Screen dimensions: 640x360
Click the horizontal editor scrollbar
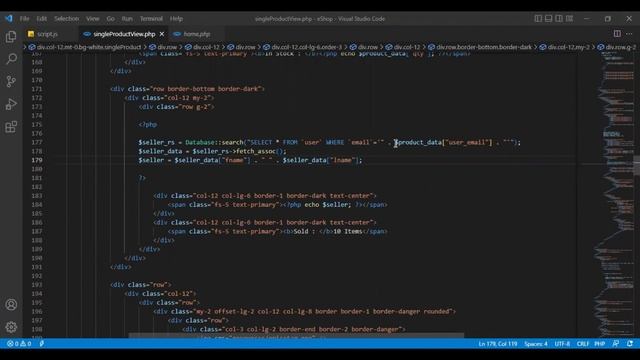click(296, 336)
